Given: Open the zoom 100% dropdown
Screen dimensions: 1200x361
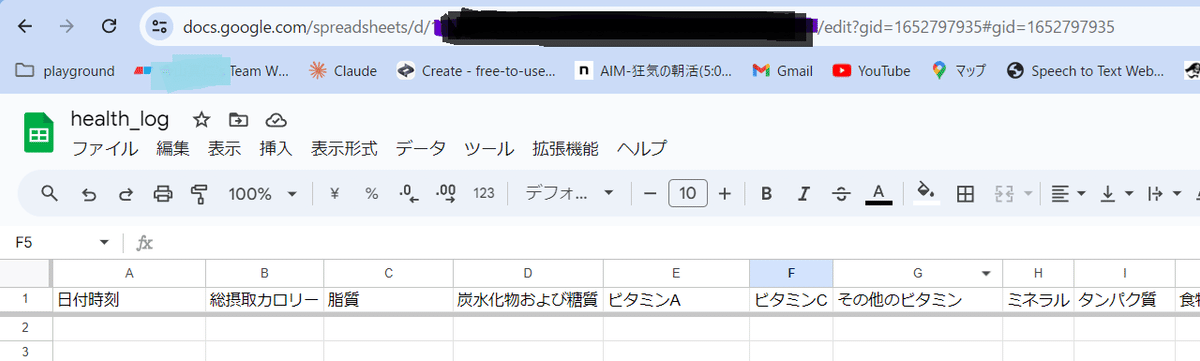Looking at the screenshot, I should pyautogui.click(x=263, y=194).
